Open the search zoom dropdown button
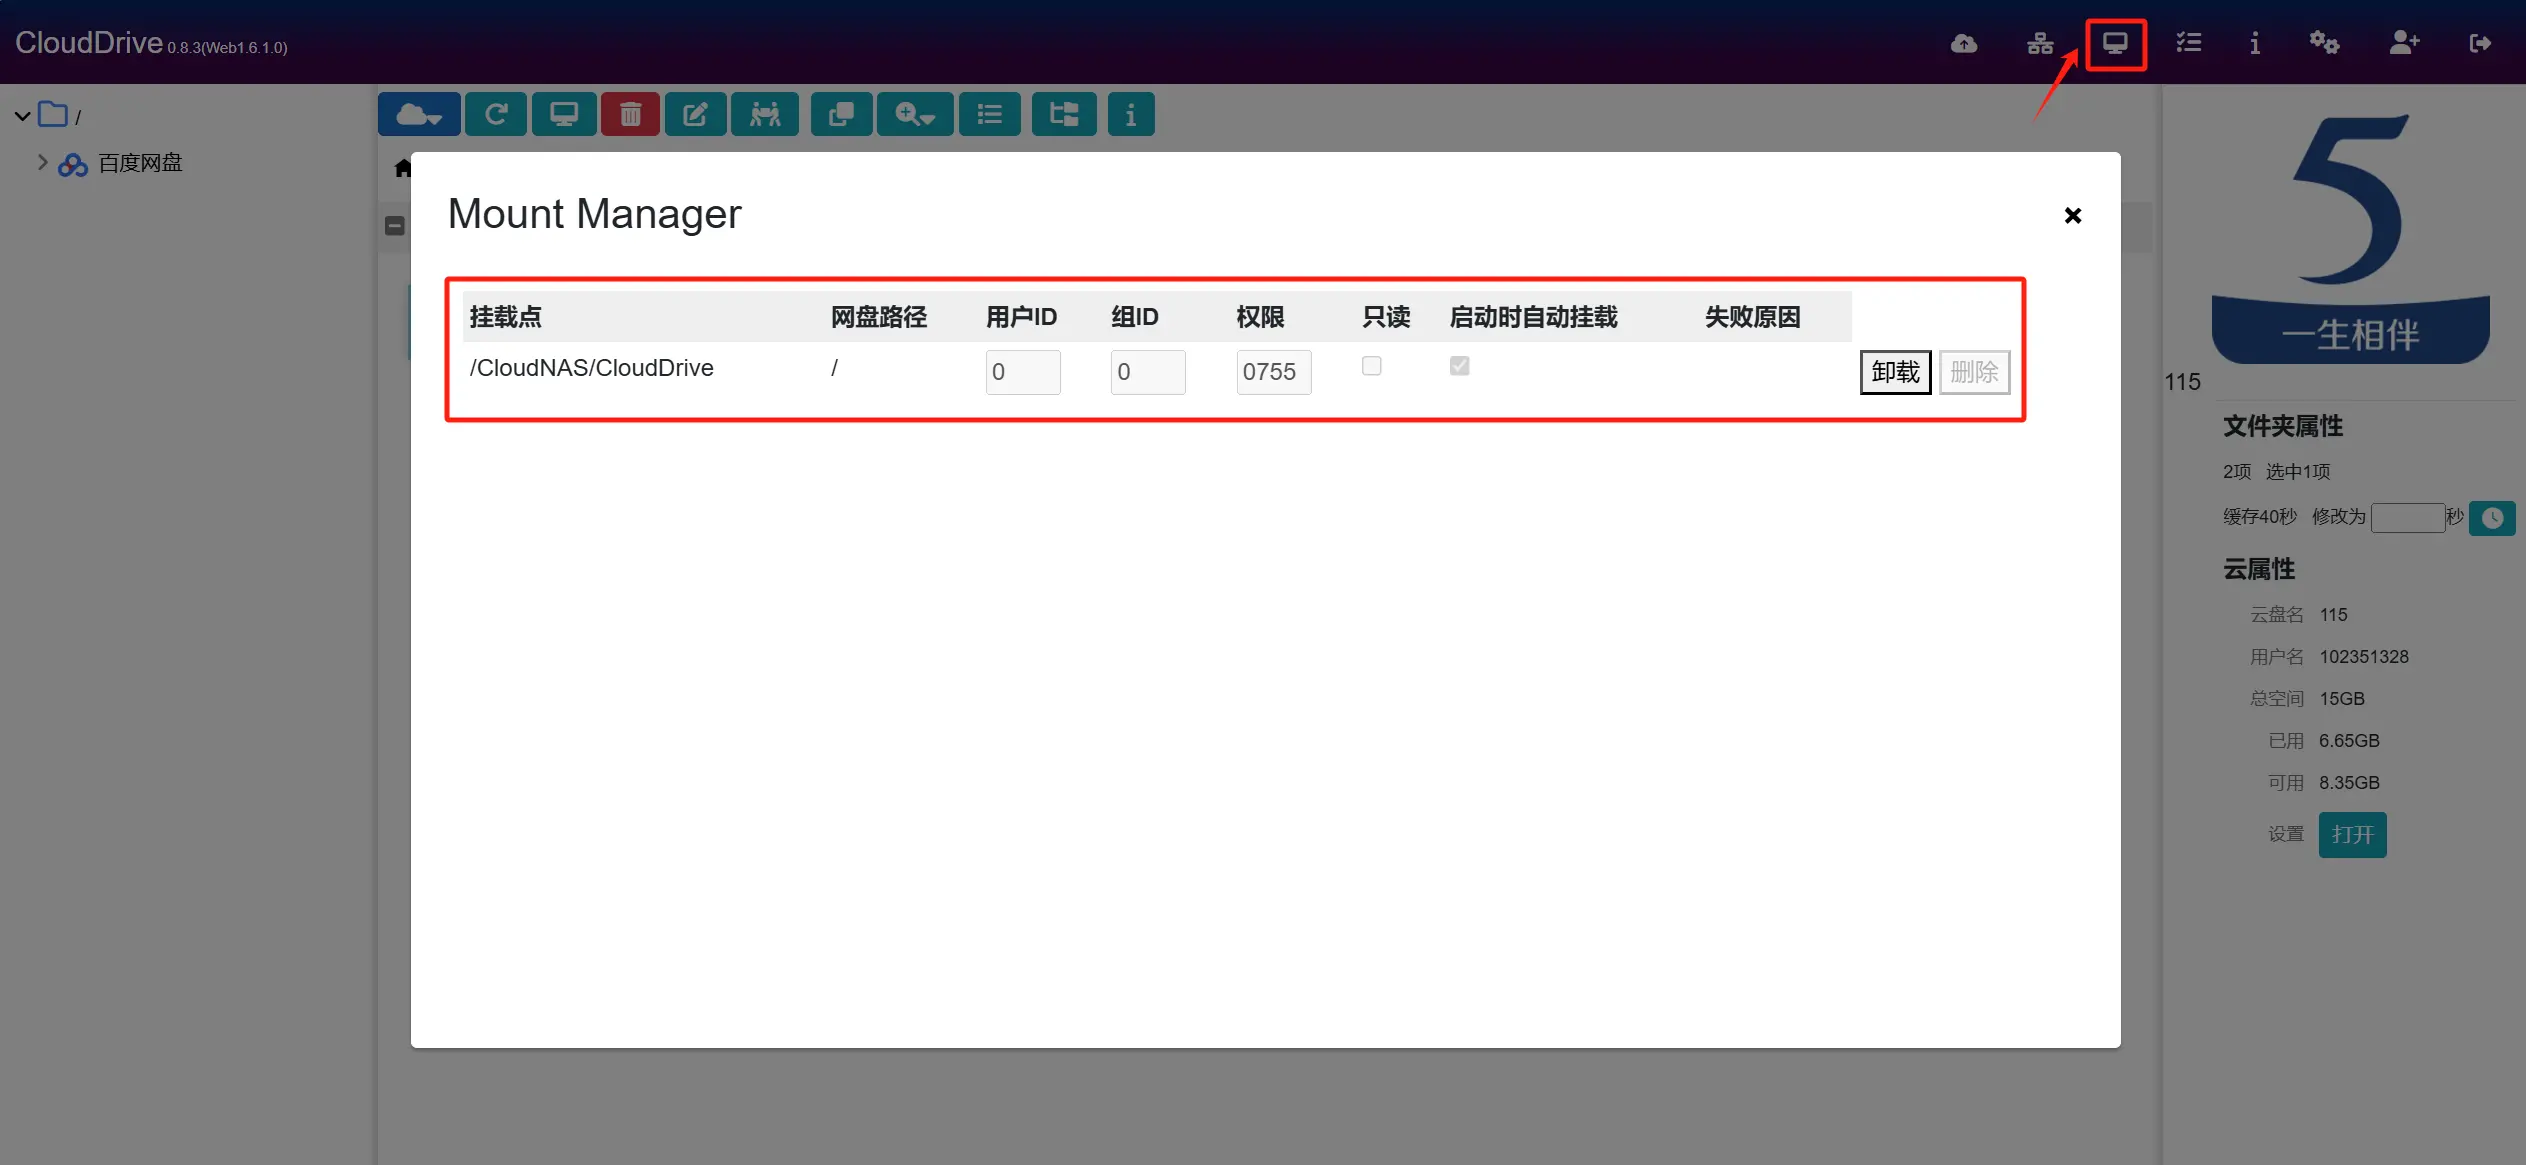2526x1165 pixels. click(914, 114)
